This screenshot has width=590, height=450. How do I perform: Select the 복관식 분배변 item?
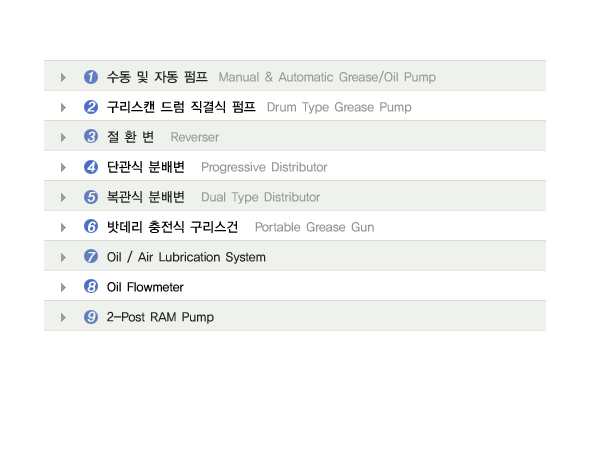[146, 197]
